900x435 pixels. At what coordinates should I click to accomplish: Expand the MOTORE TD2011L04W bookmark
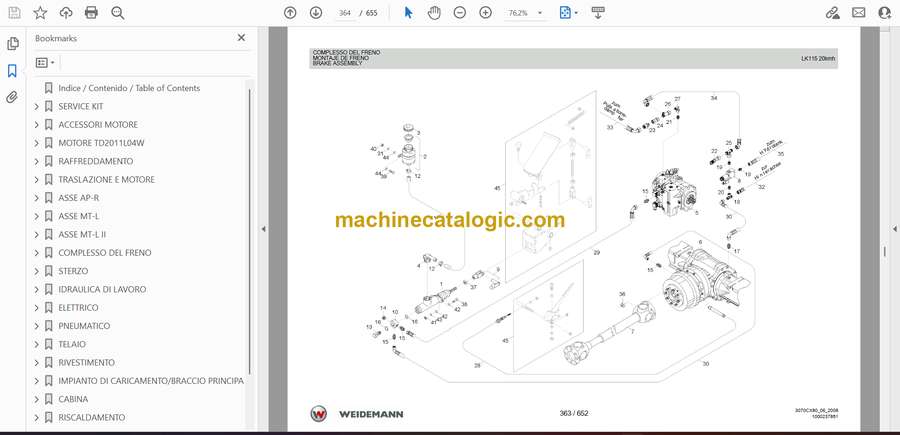(x=37, y=143)
